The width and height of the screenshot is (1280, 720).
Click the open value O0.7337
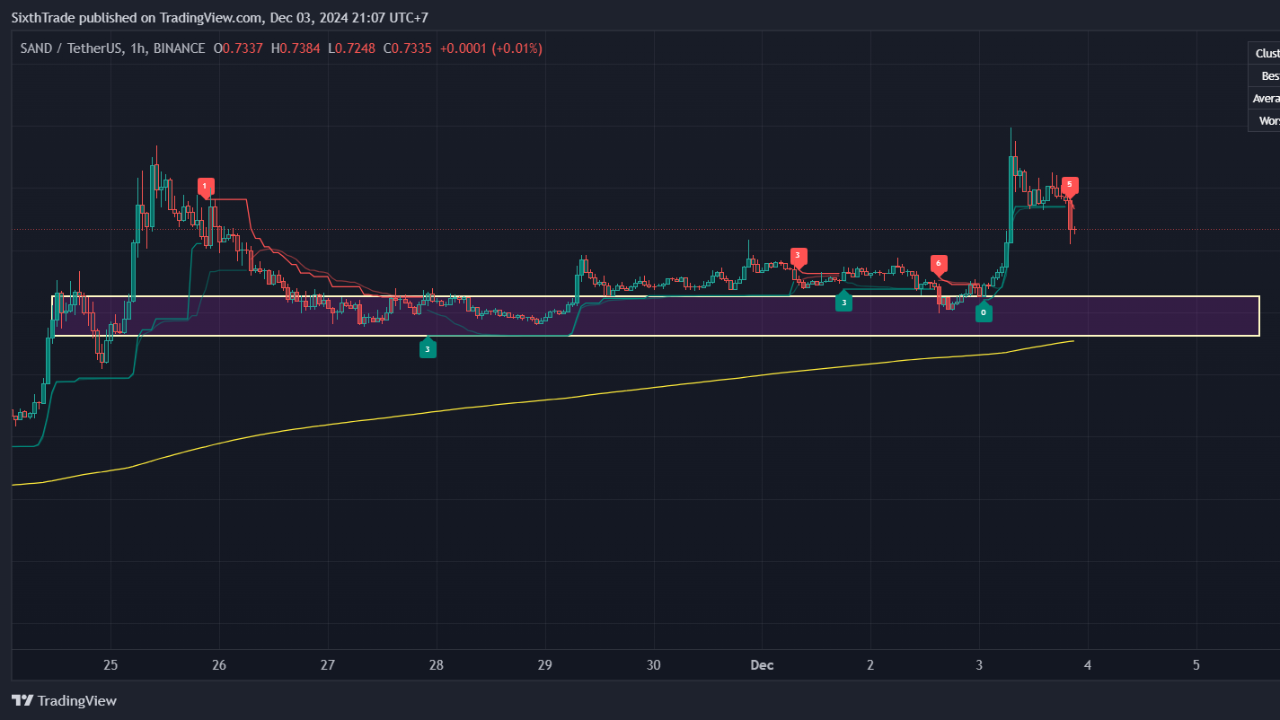tap(238, 48)
